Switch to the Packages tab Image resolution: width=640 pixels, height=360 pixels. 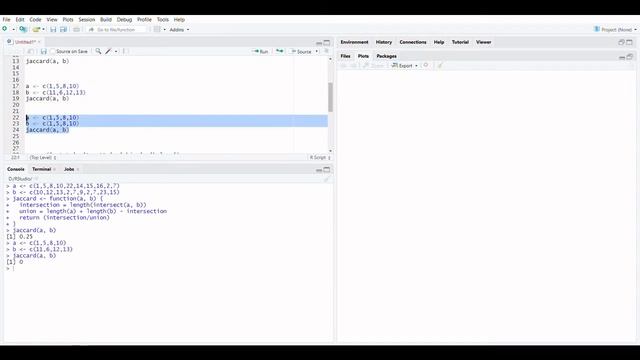(386, 56)
